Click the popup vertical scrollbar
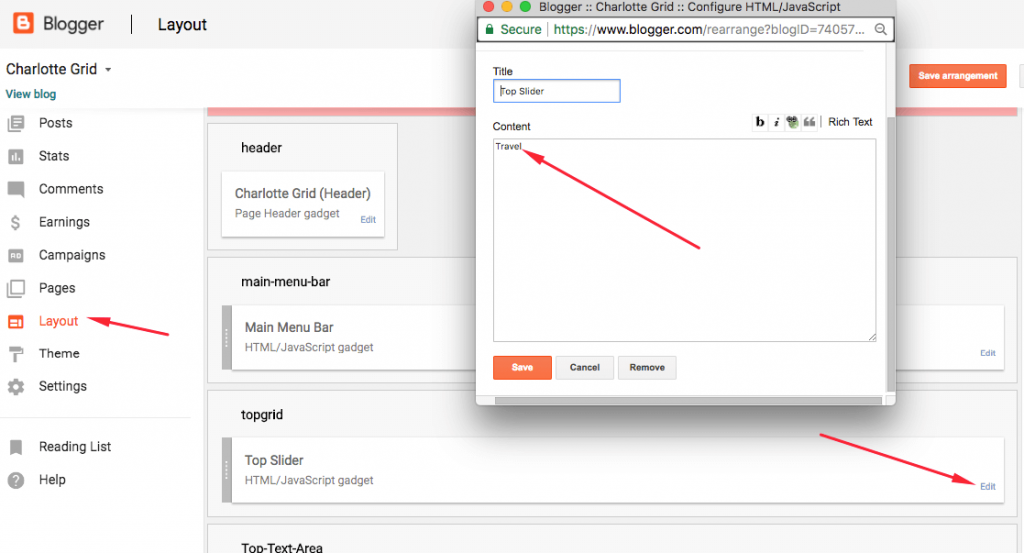Image resolution: width=1024 pixels, height=553 pixels. [x=891, y=255]
